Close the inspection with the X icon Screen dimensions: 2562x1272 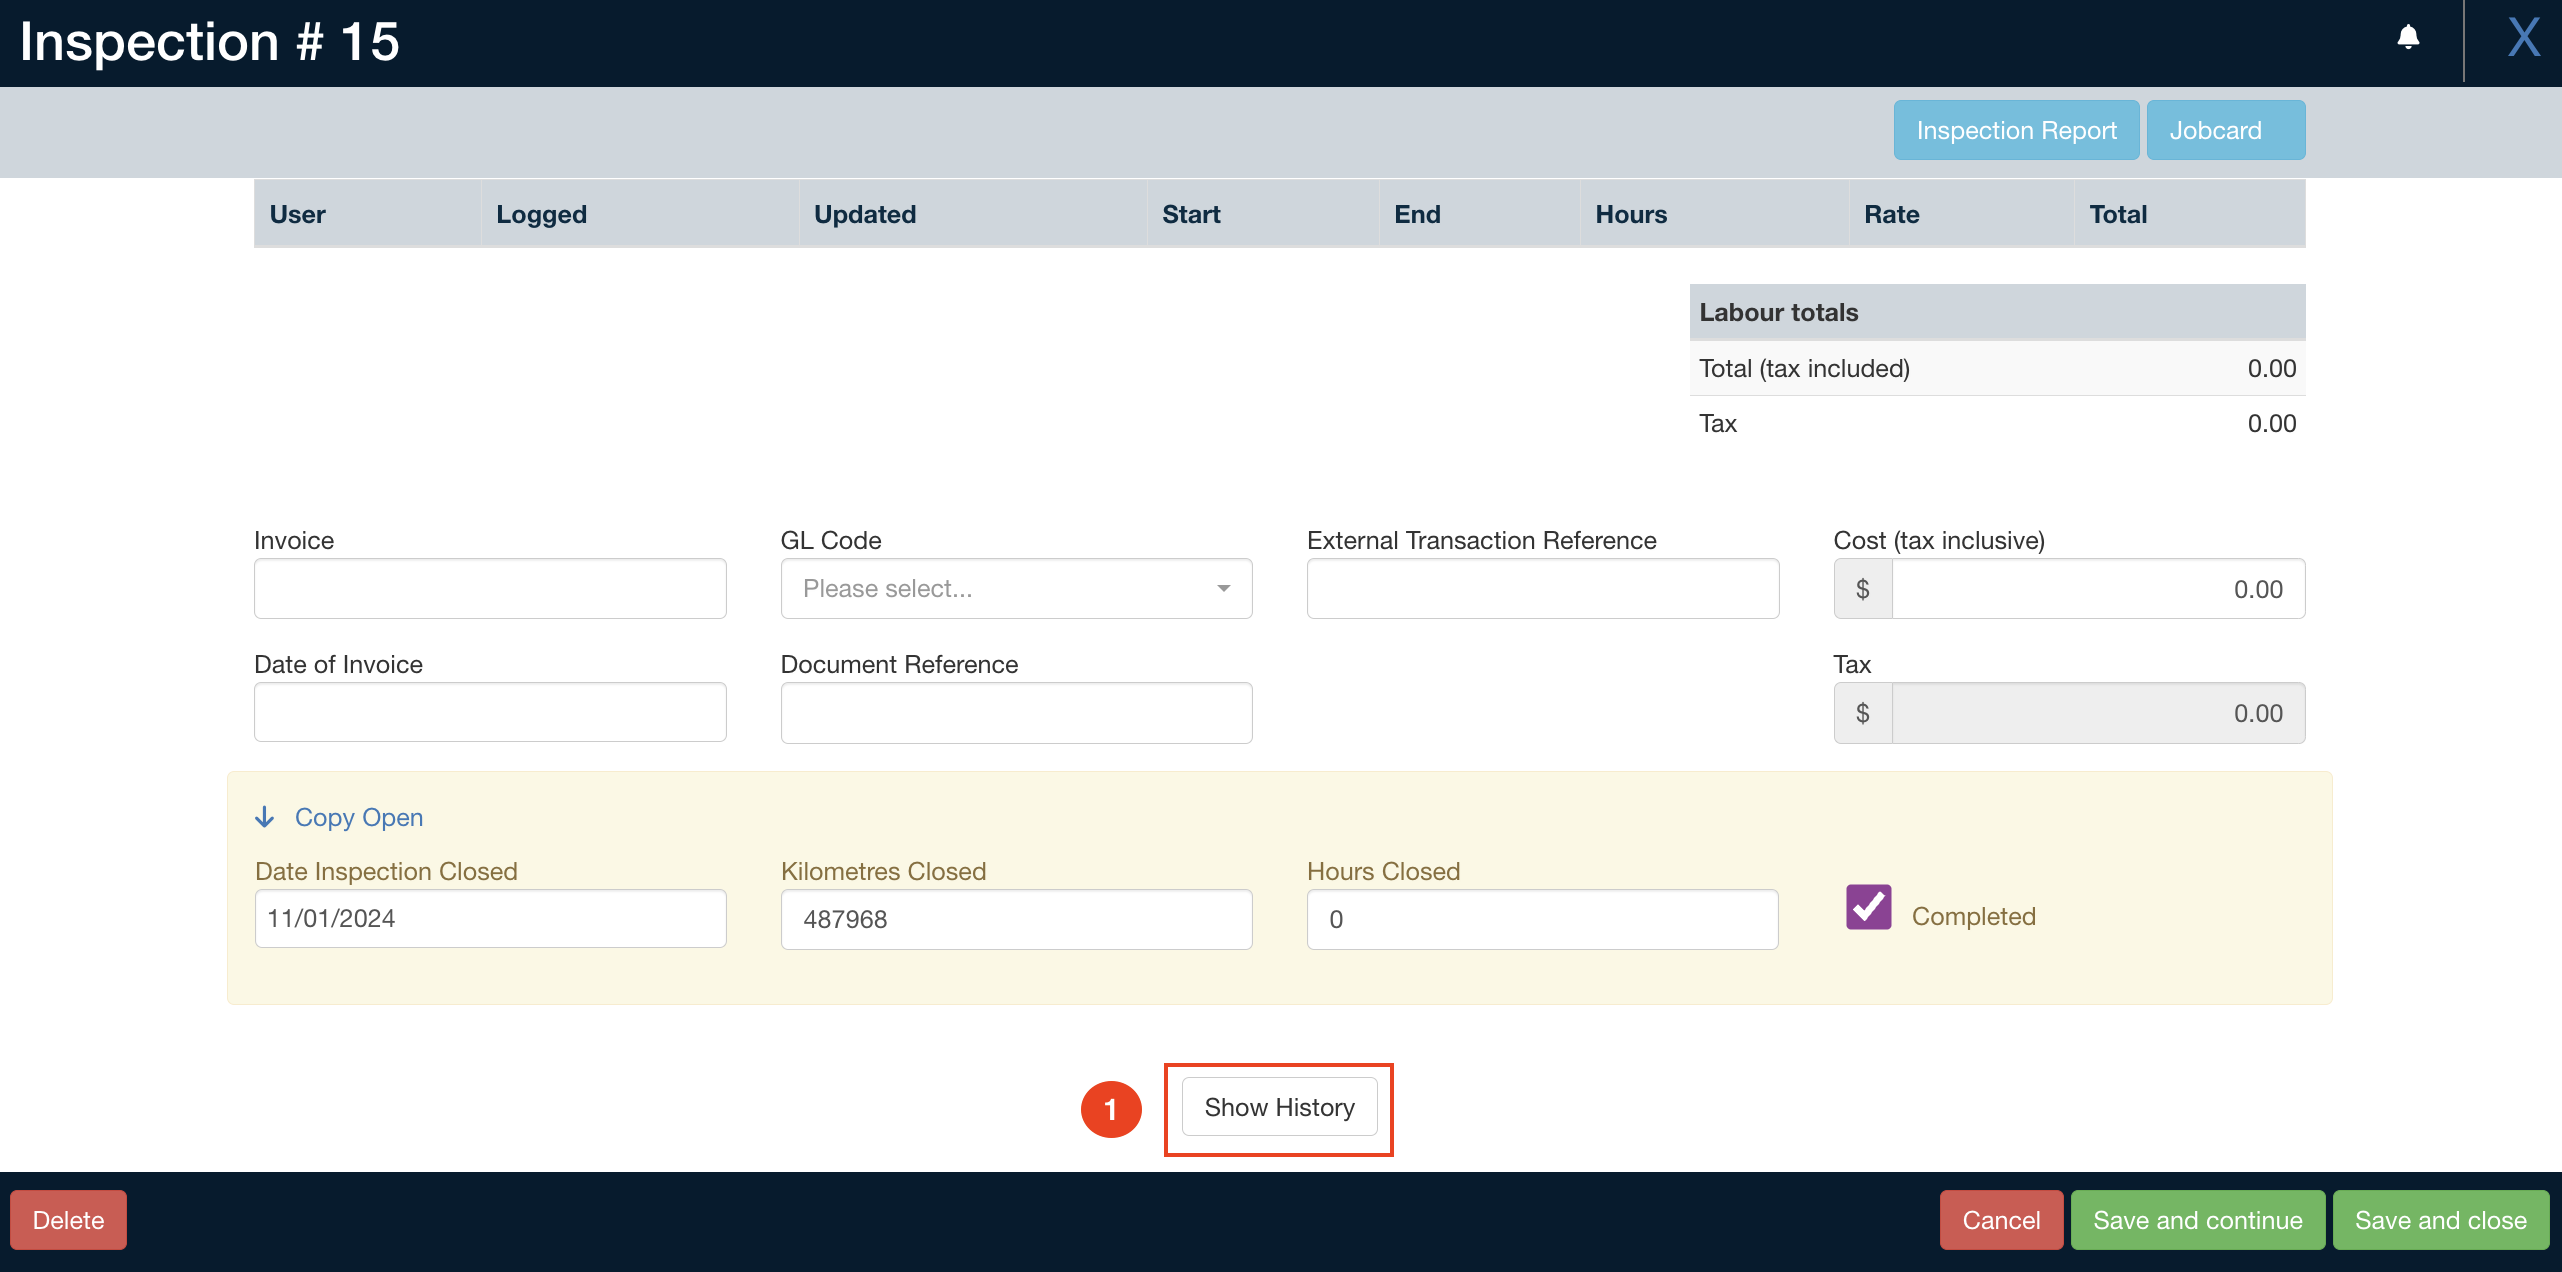2523,38
